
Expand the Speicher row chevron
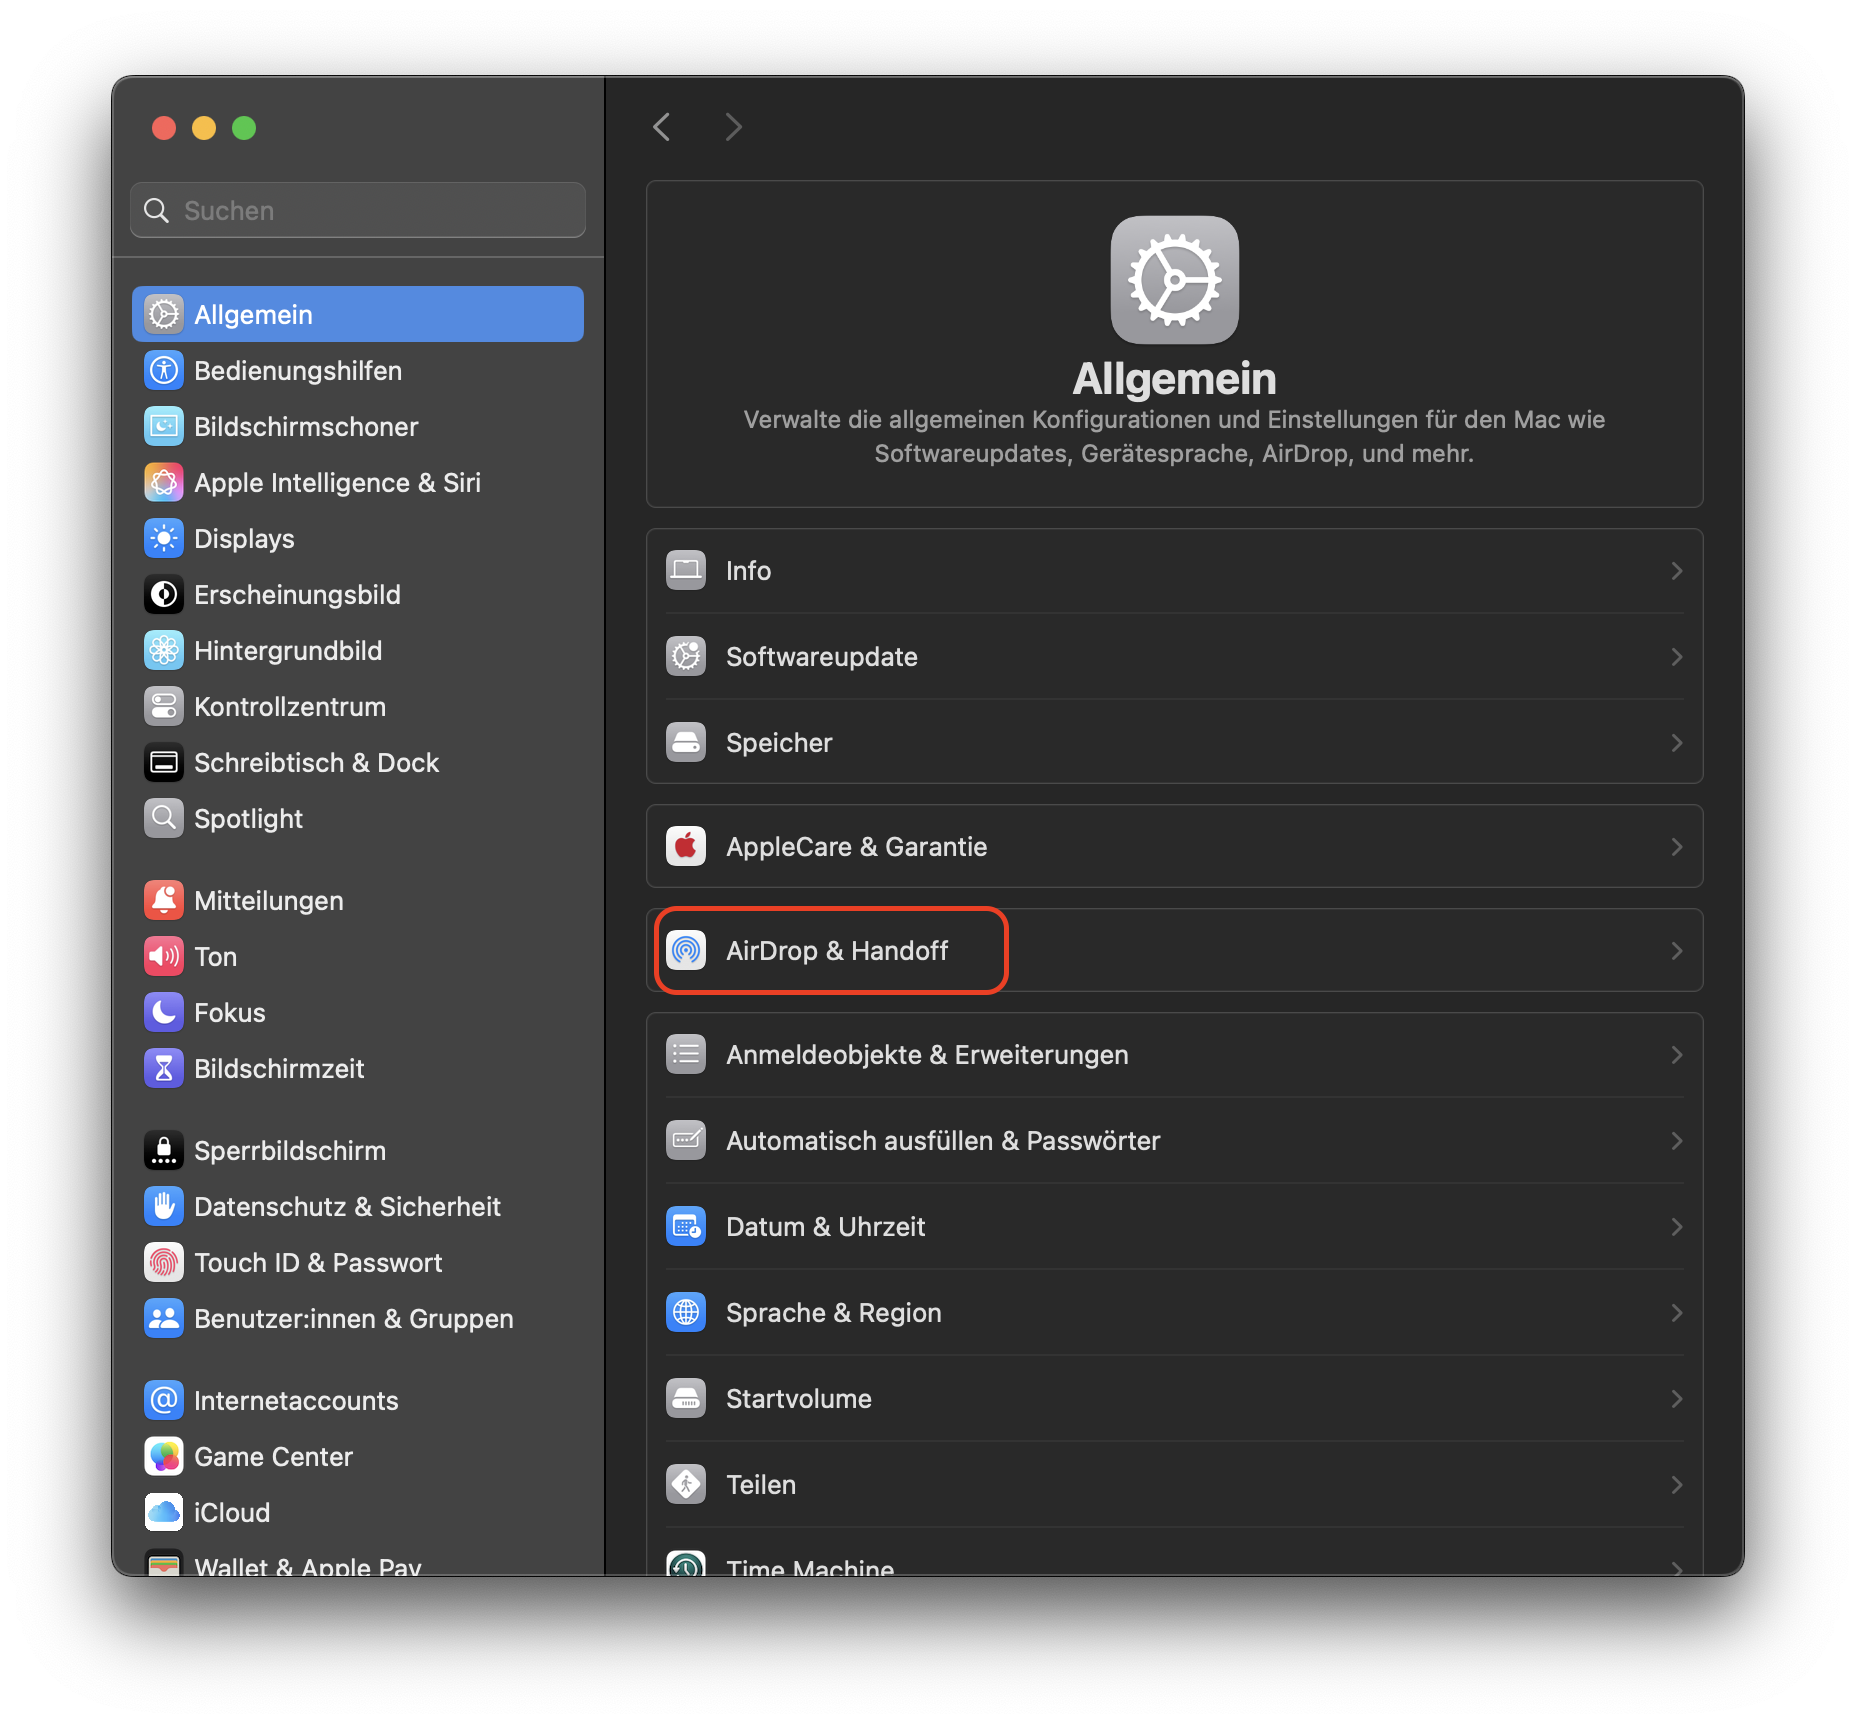point(1677,742)
